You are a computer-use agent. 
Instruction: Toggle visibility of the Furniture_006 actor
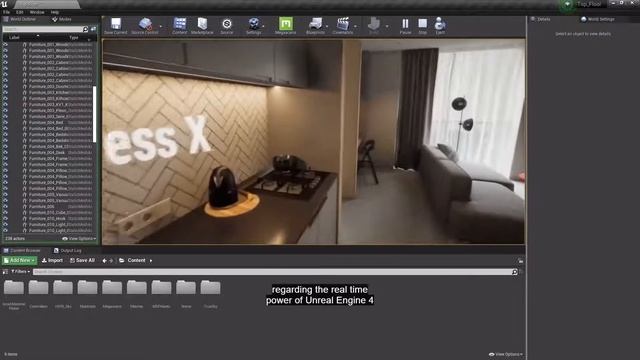click(x=5, y=207)
